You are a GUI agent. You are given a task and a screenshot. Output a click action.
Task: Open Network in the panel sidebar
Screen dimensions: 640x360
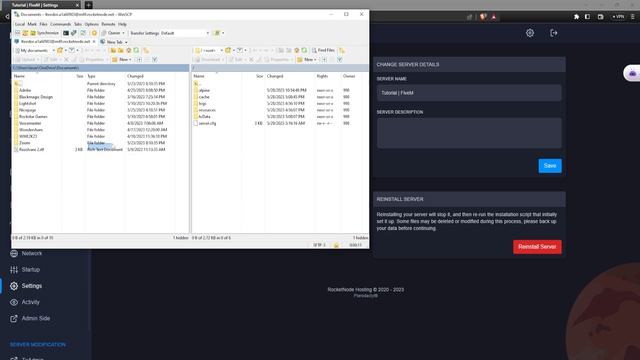pos(26,253)
